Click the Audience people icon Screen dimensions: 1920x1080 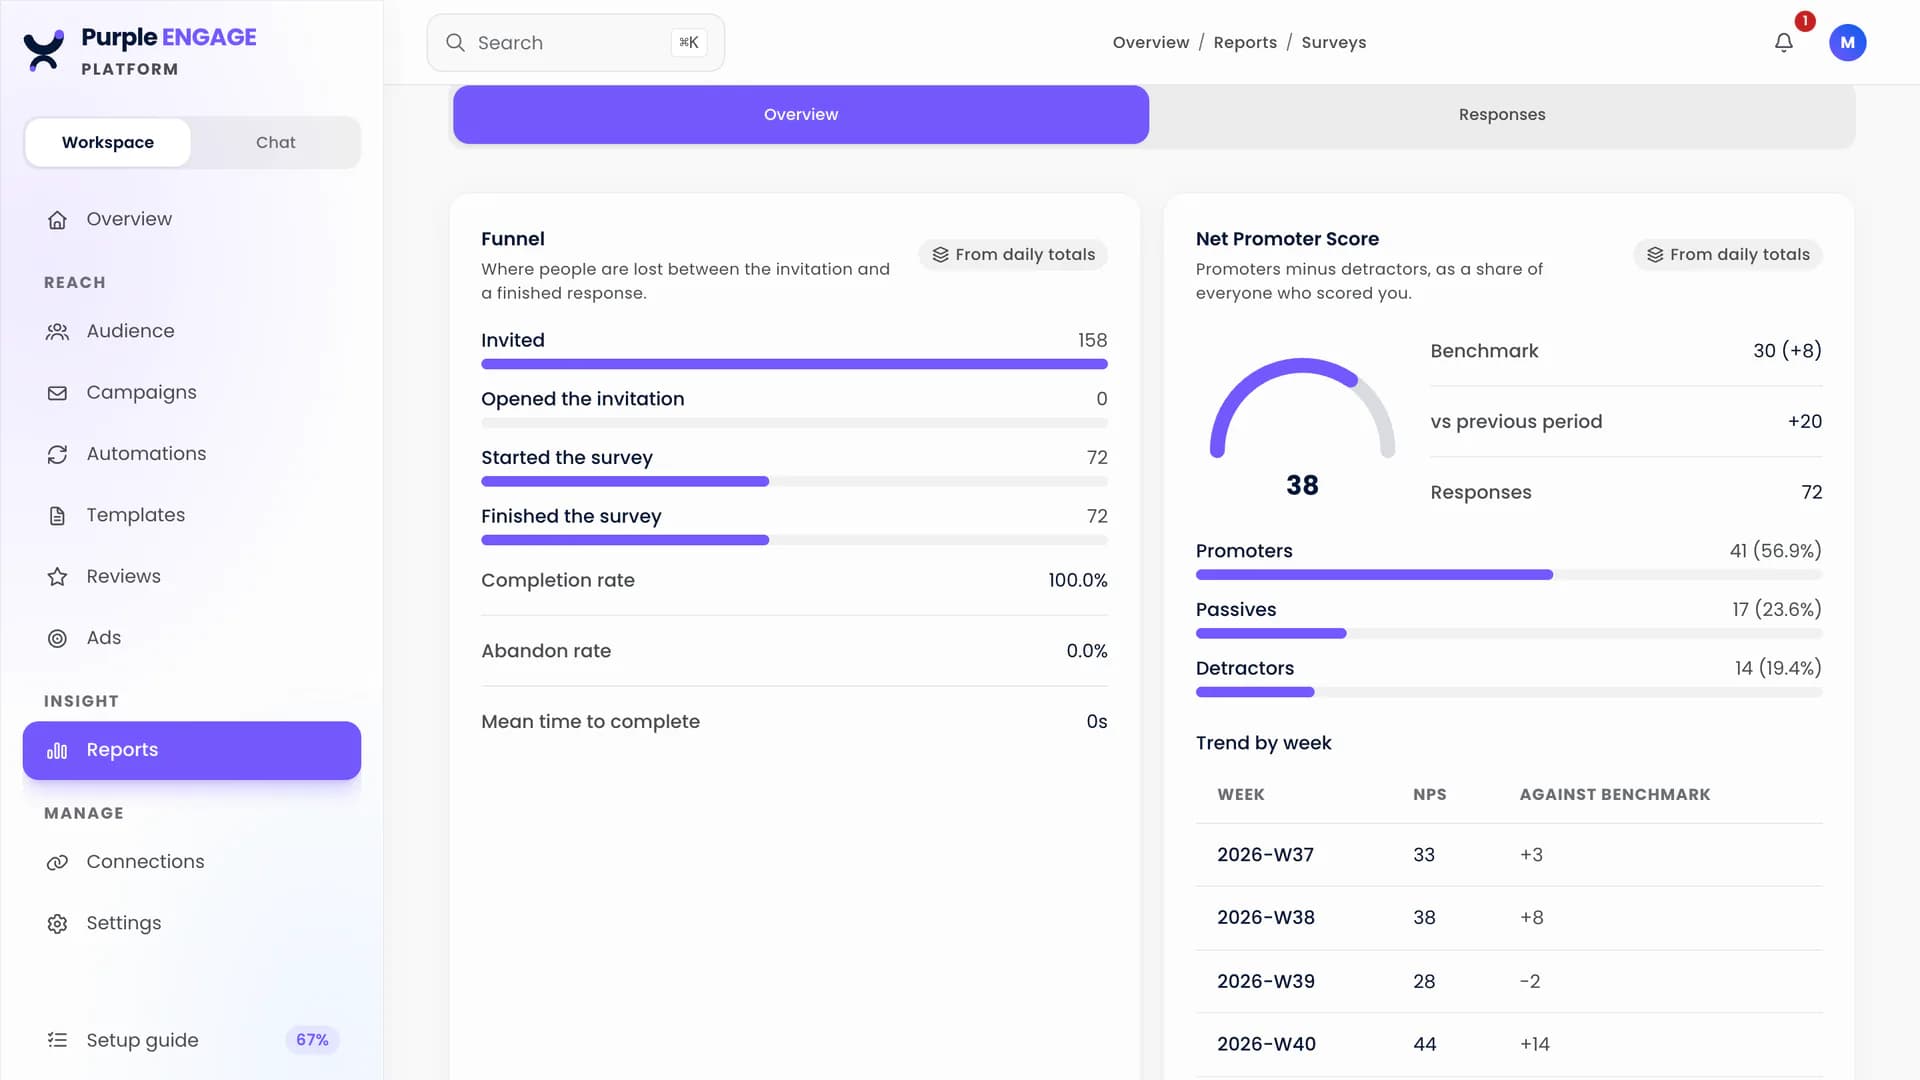pyautogui.click(x=57, y=332)
